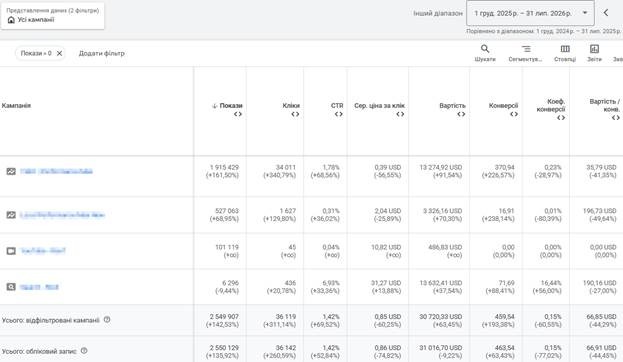This screenshot has width=623, height=362.
Task: Click display campaign icon in the 1 915 429 row
Action: tap(11, 171)
